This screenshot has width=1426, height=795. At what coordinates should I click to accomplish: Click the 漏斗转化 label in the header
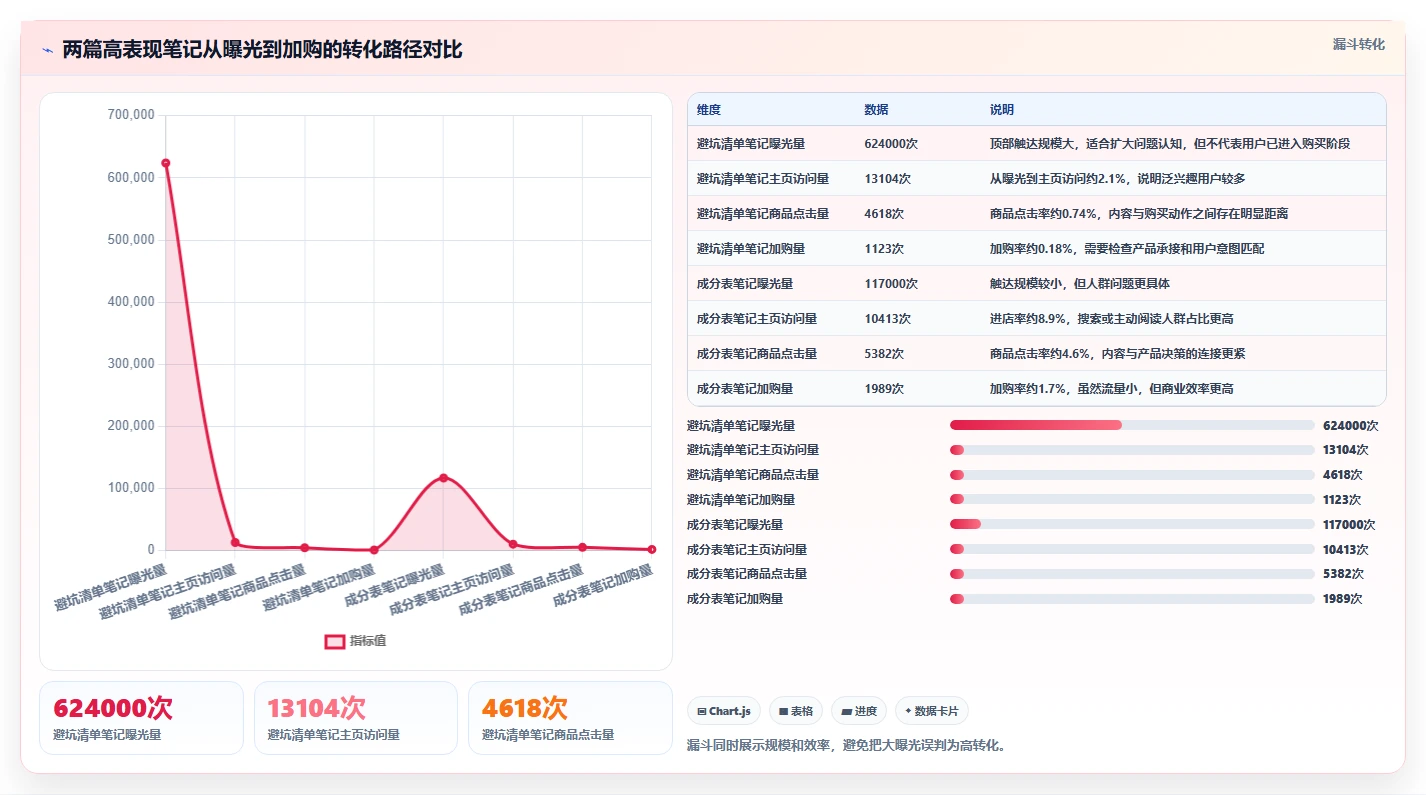[x=1358, y=44]
